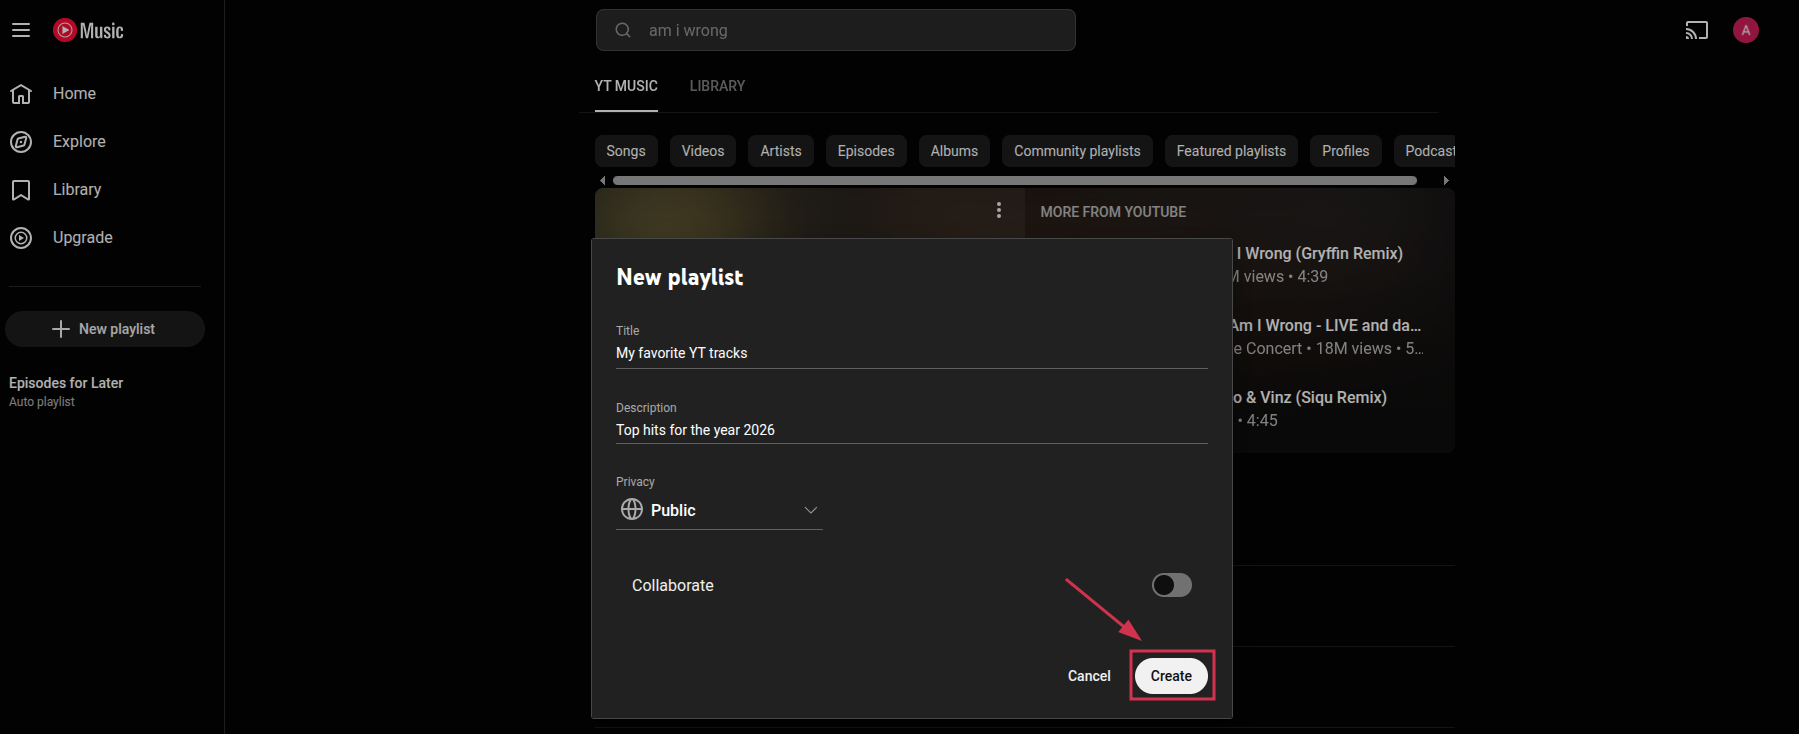Click the 'New playlist' dialog heading
This screenshot has width=1799, height=734.
[x=680, y=277]
